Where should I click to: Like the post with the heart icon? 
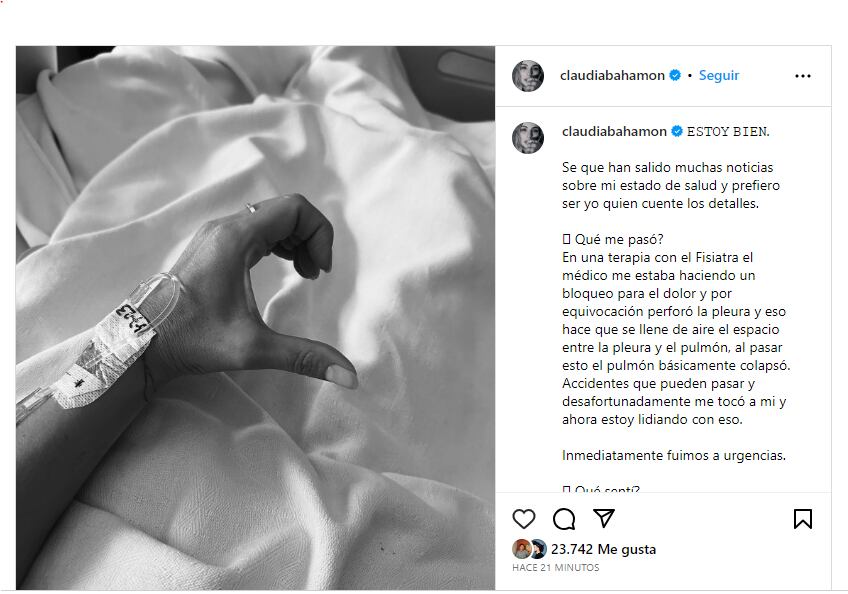click(x=524, y=519)
